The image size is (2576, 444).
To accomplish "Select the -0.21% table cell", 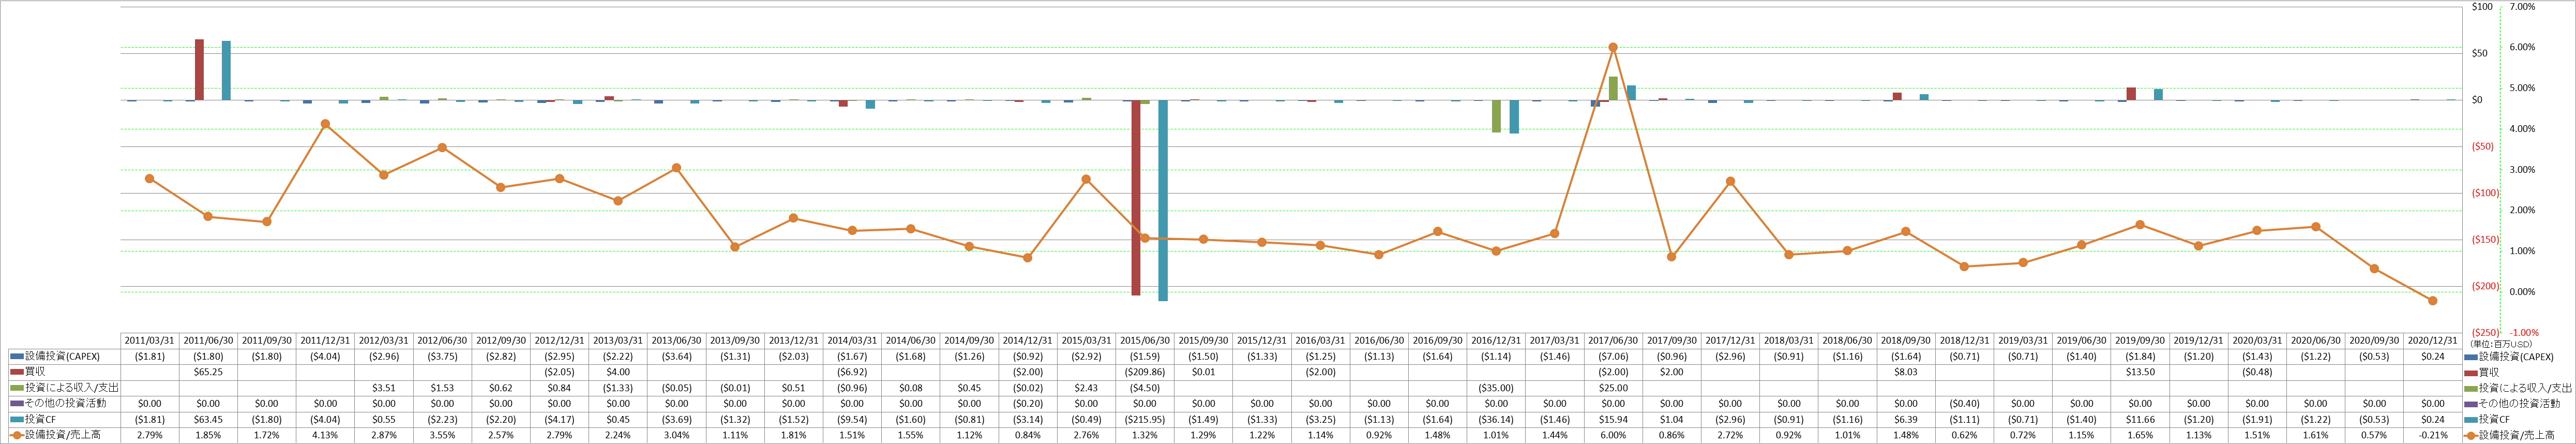I will pos(2432,435).
